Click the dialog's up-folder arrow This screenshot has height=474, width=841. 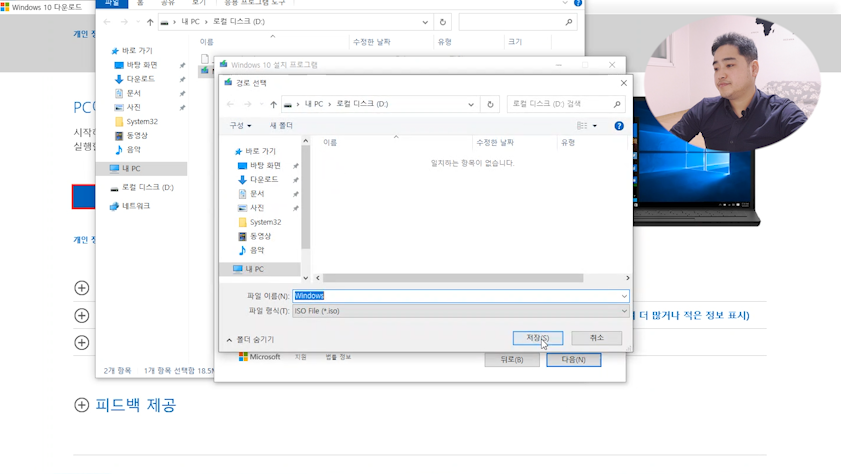(273, 104)
